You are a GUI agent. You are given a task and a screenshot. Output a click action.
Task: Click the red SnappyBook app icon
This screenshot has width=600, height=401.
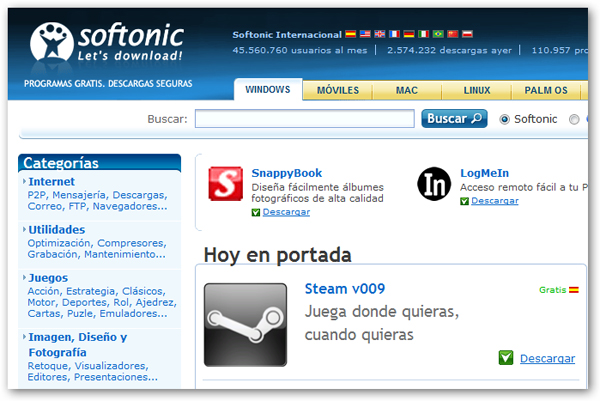pos(225,184)
